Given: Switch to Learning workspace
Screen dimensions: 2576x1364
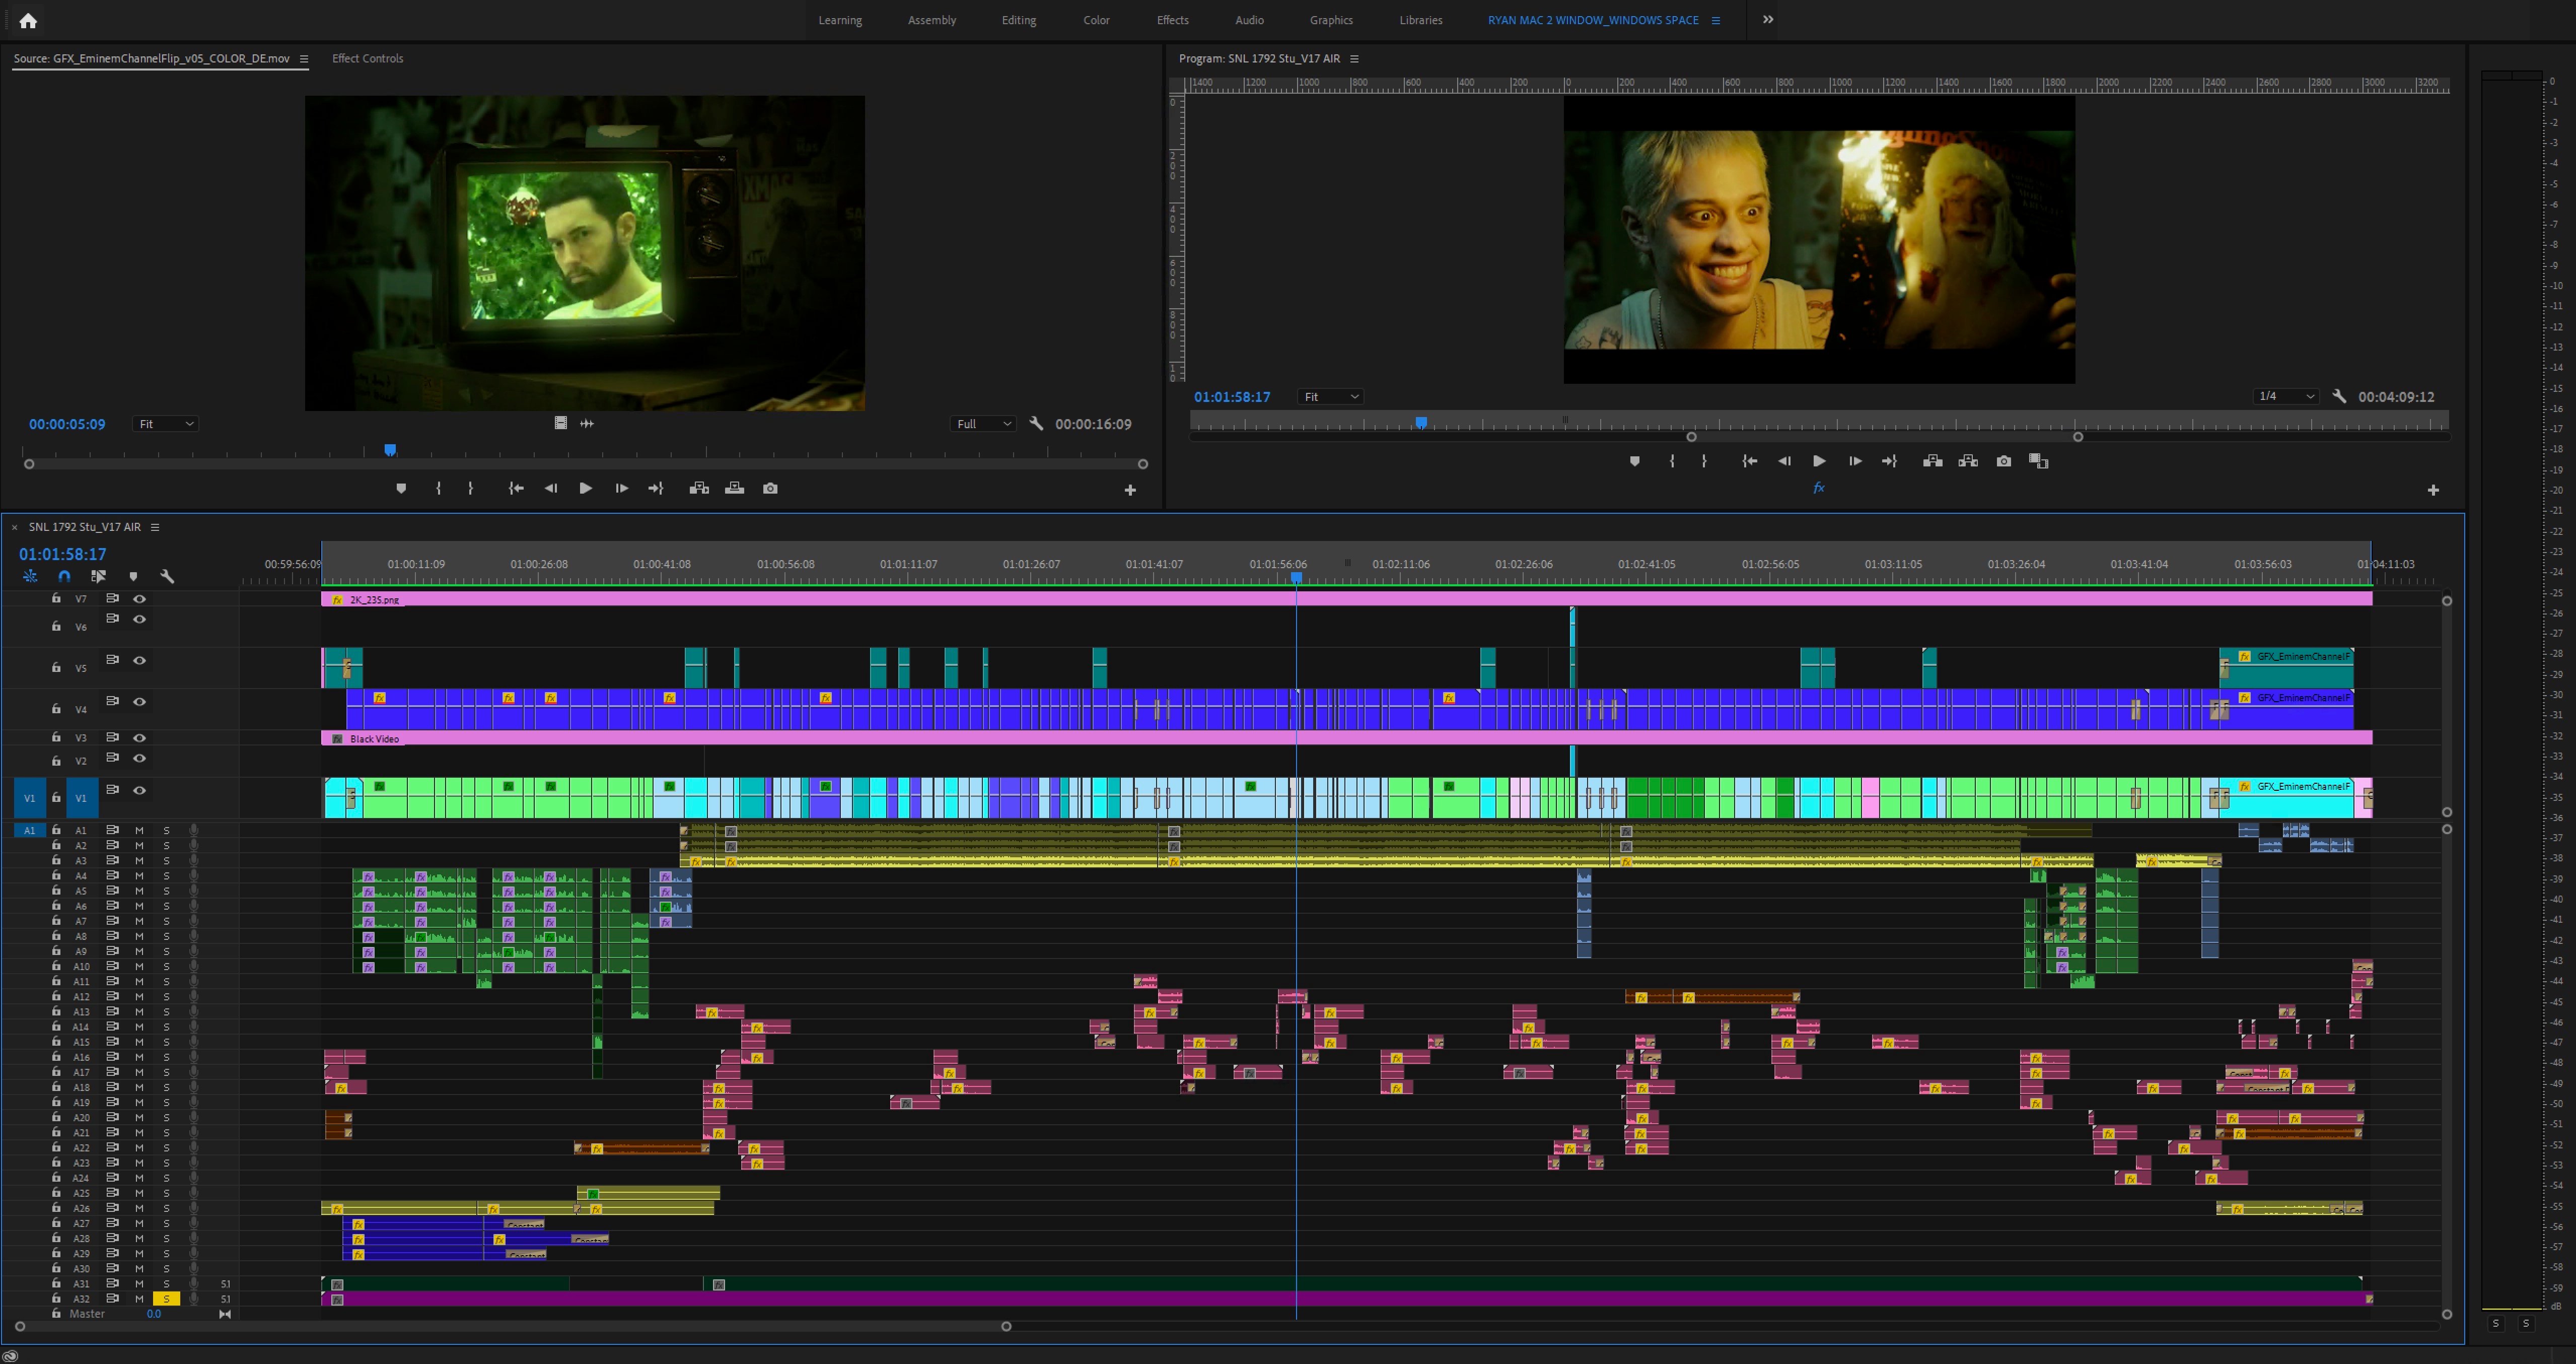Looking at the screenshot, I should [x=840, y=20].
